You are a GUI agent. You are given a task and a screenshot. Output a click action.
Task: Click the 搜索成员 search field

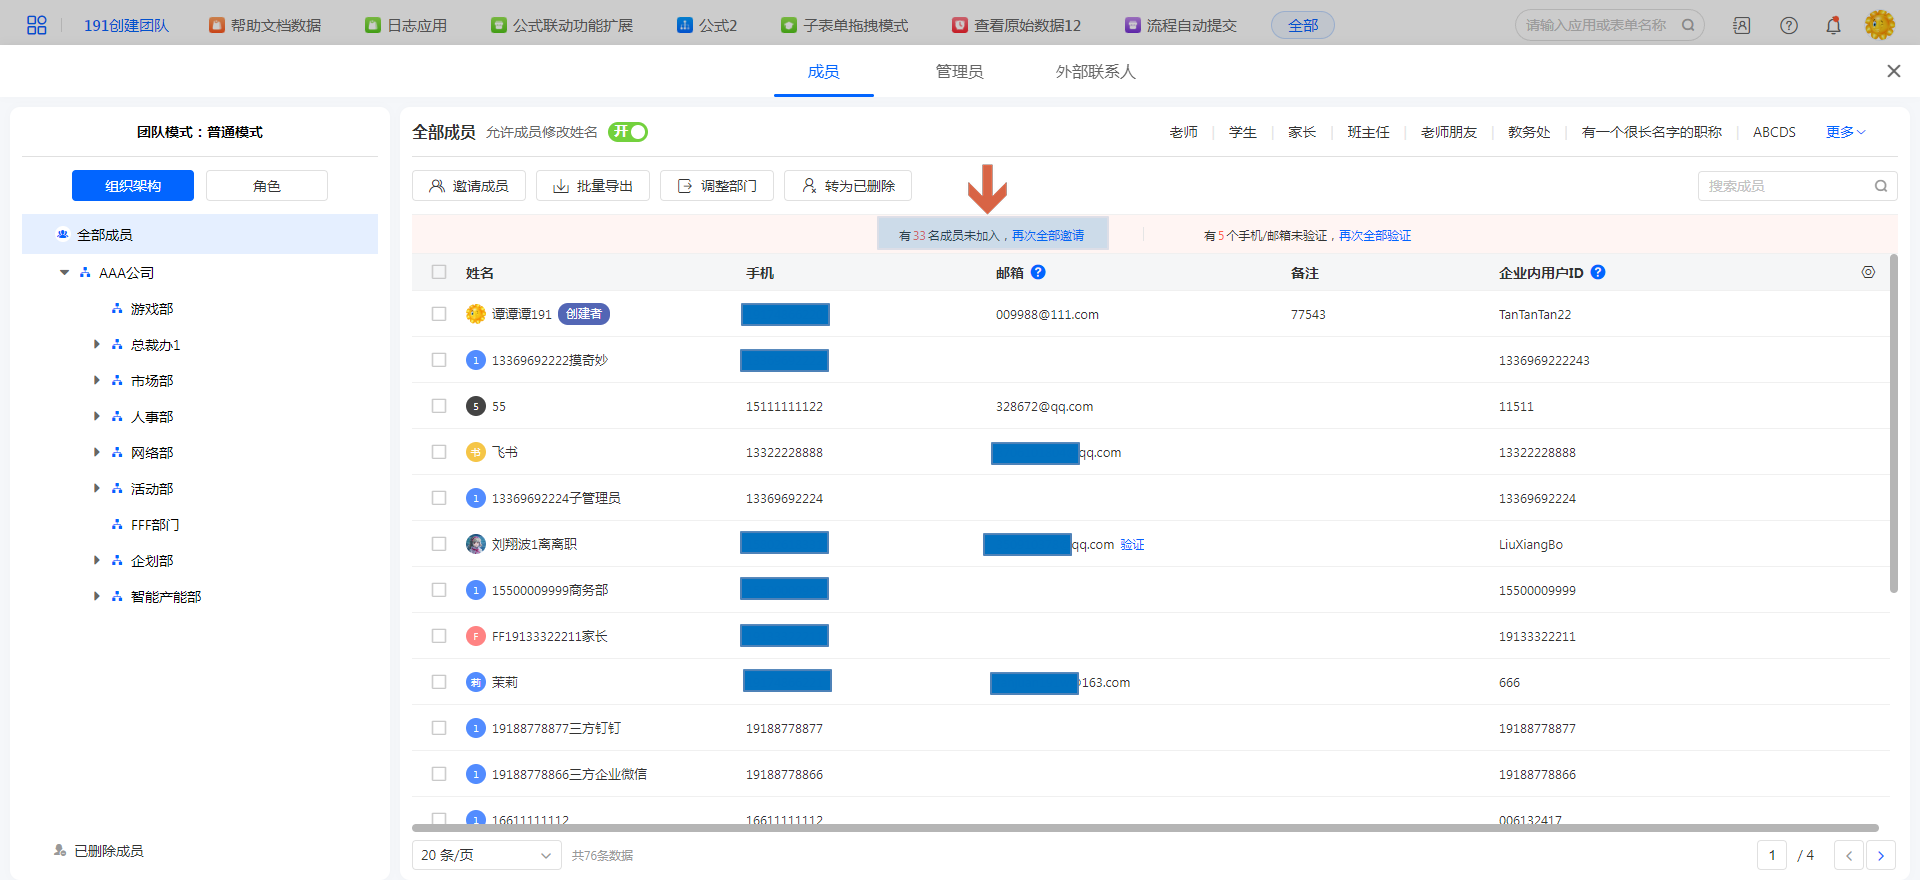[x=1787, y=186]
